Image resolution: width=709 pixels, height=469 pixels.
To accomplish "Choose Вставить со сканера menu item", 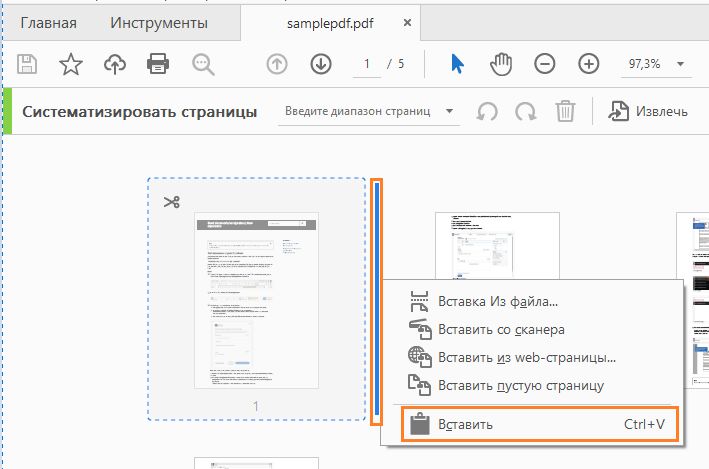I will click(x=533, y=329).
